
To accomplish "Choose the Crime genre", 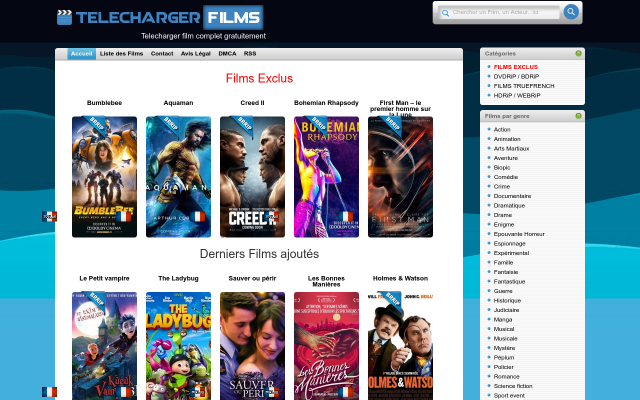I will point(502,187).
